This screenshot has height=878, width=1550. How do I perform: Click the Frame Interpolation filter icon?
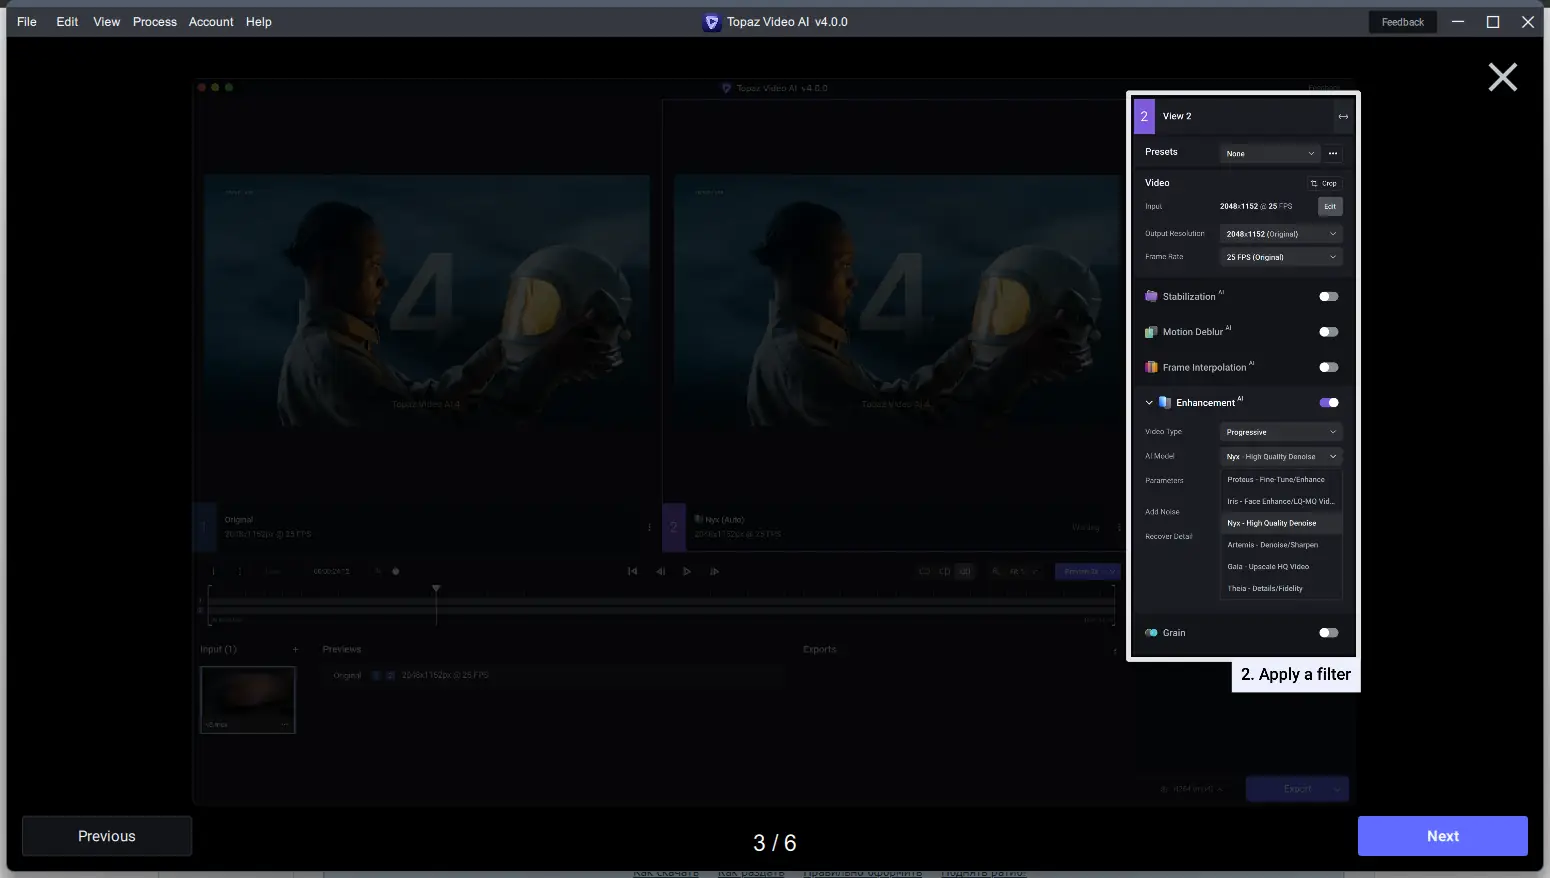(x=1151, y=367)
